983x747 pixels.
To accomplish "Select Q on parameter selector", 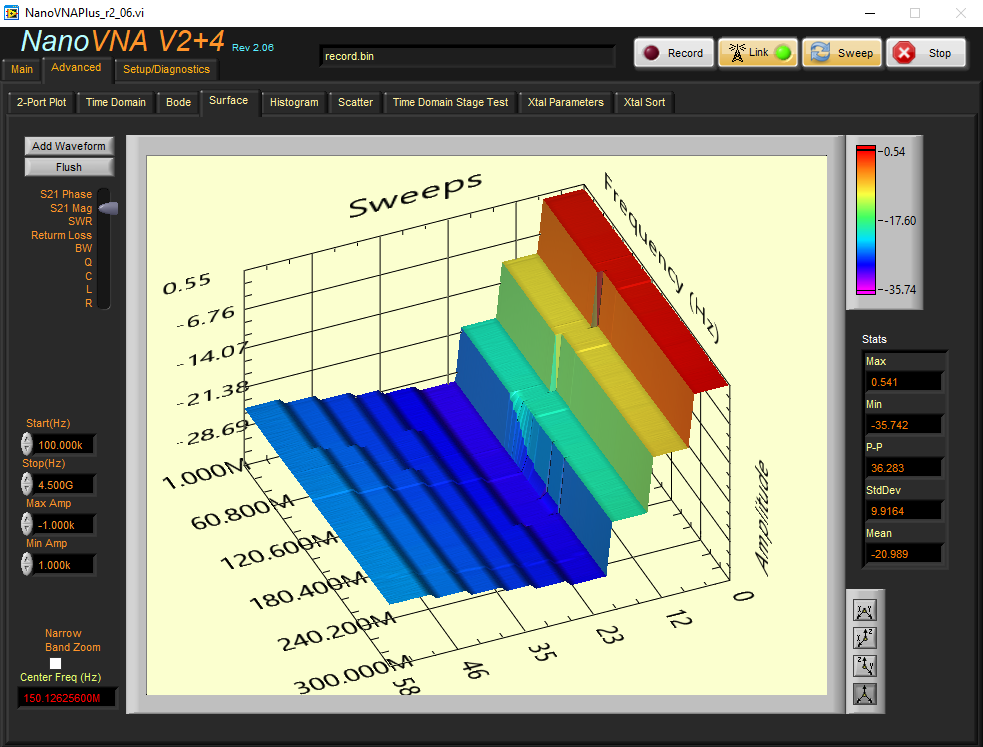I will point(88,262).
